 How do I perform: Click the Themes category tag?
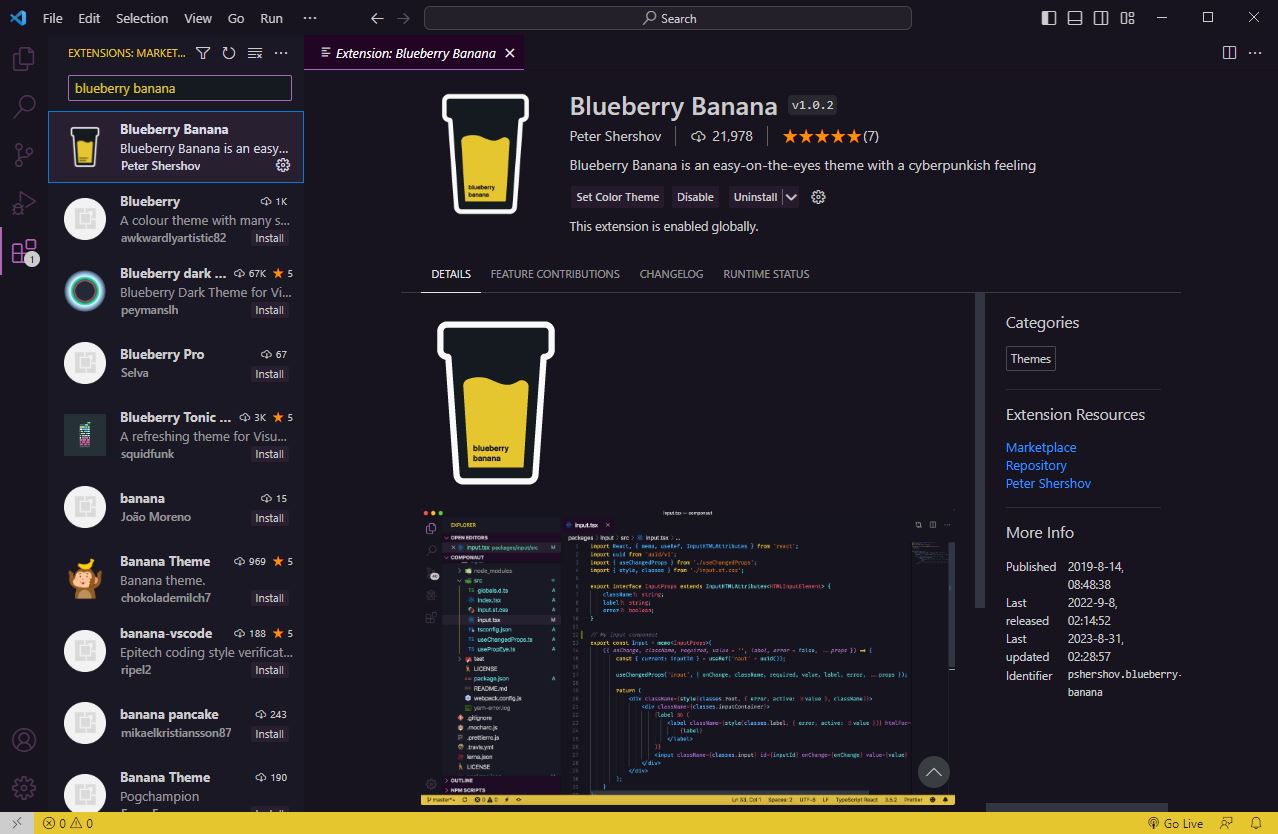pyautogui.click(x=1030, y=359)
